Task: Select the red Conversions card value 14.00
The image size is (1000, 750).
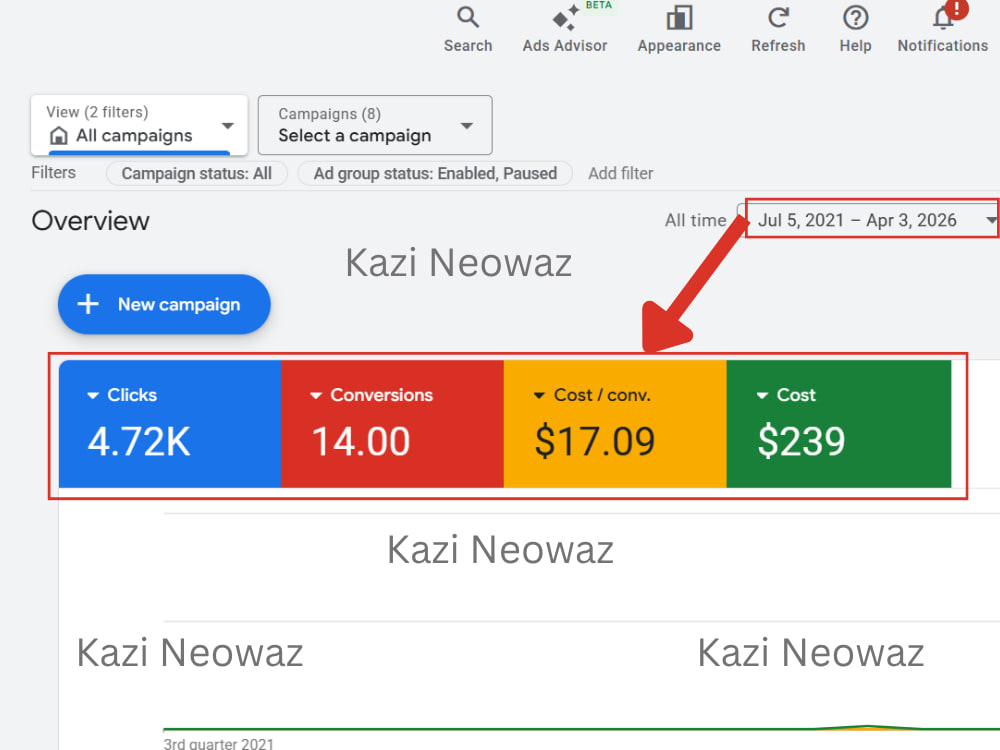Action: tap(360, 441)
